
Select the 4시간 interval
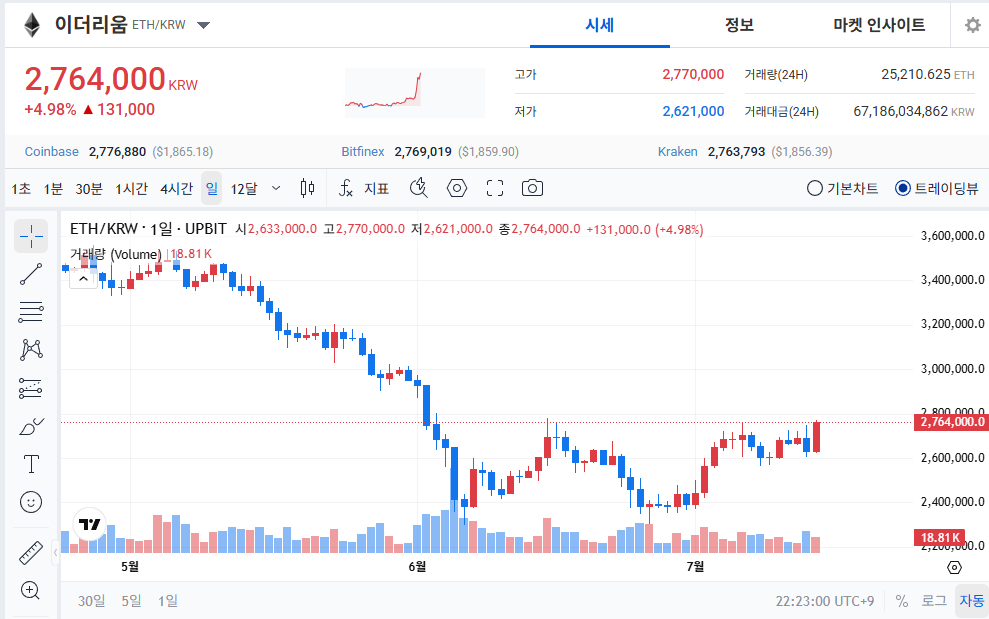[177, 189]
